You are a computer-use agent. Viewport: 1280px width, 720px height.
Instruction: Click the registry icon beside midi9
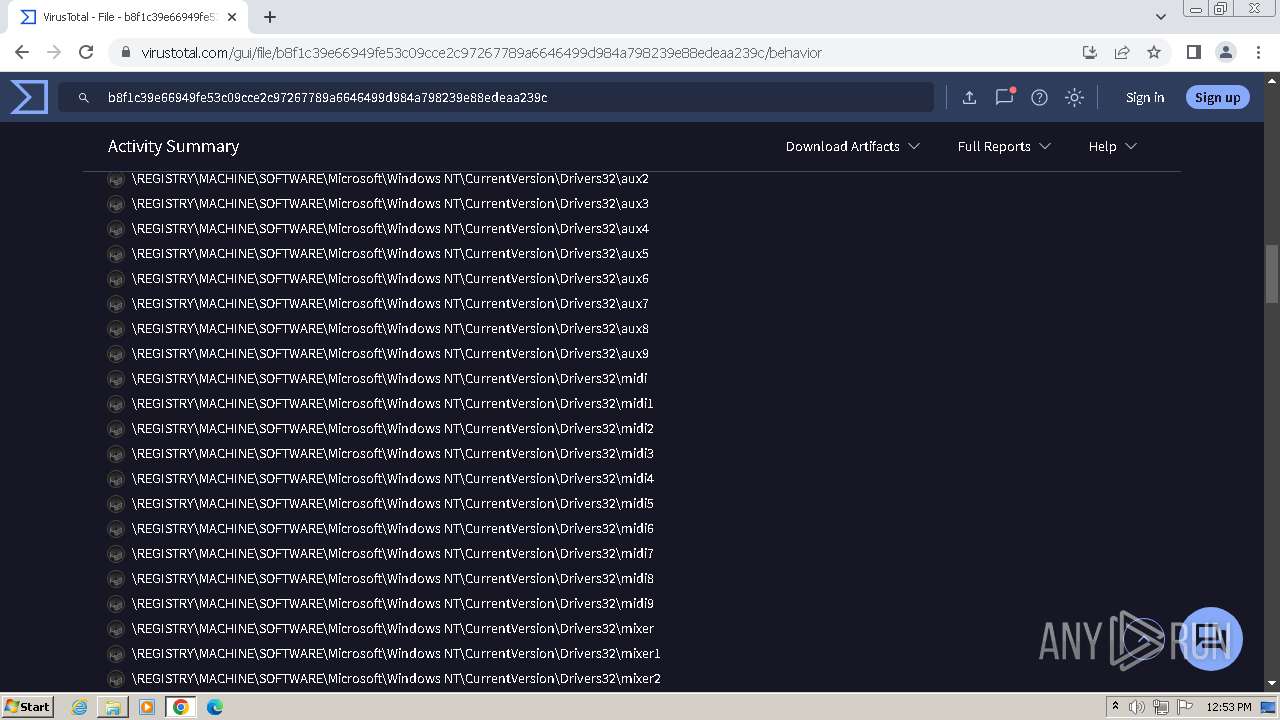pyautogui.click(x=116, y=604)
